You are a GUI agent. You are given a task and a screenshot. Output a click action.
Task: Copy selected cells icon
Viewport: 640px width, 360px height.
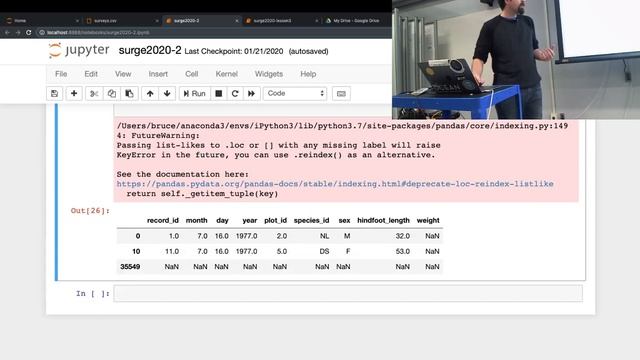pos(111,93)
